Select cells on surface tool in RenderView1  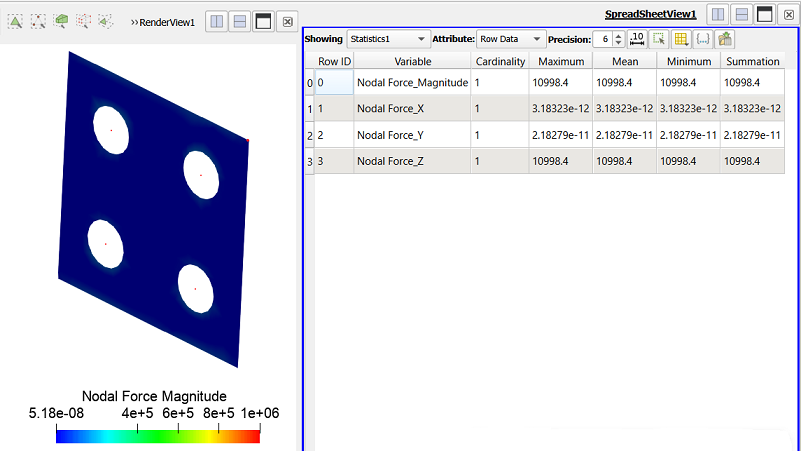[x=15, y=21]
